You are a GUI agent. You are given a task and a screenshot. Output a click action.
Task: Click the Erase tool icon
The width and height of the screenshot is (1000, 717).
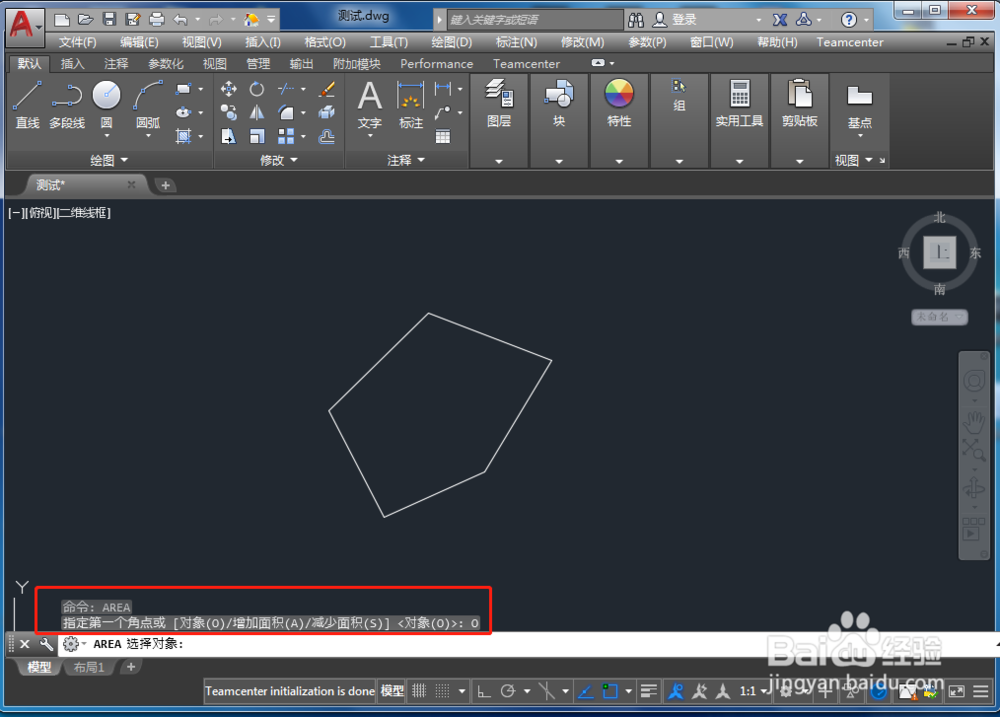(x=327, y=89)
